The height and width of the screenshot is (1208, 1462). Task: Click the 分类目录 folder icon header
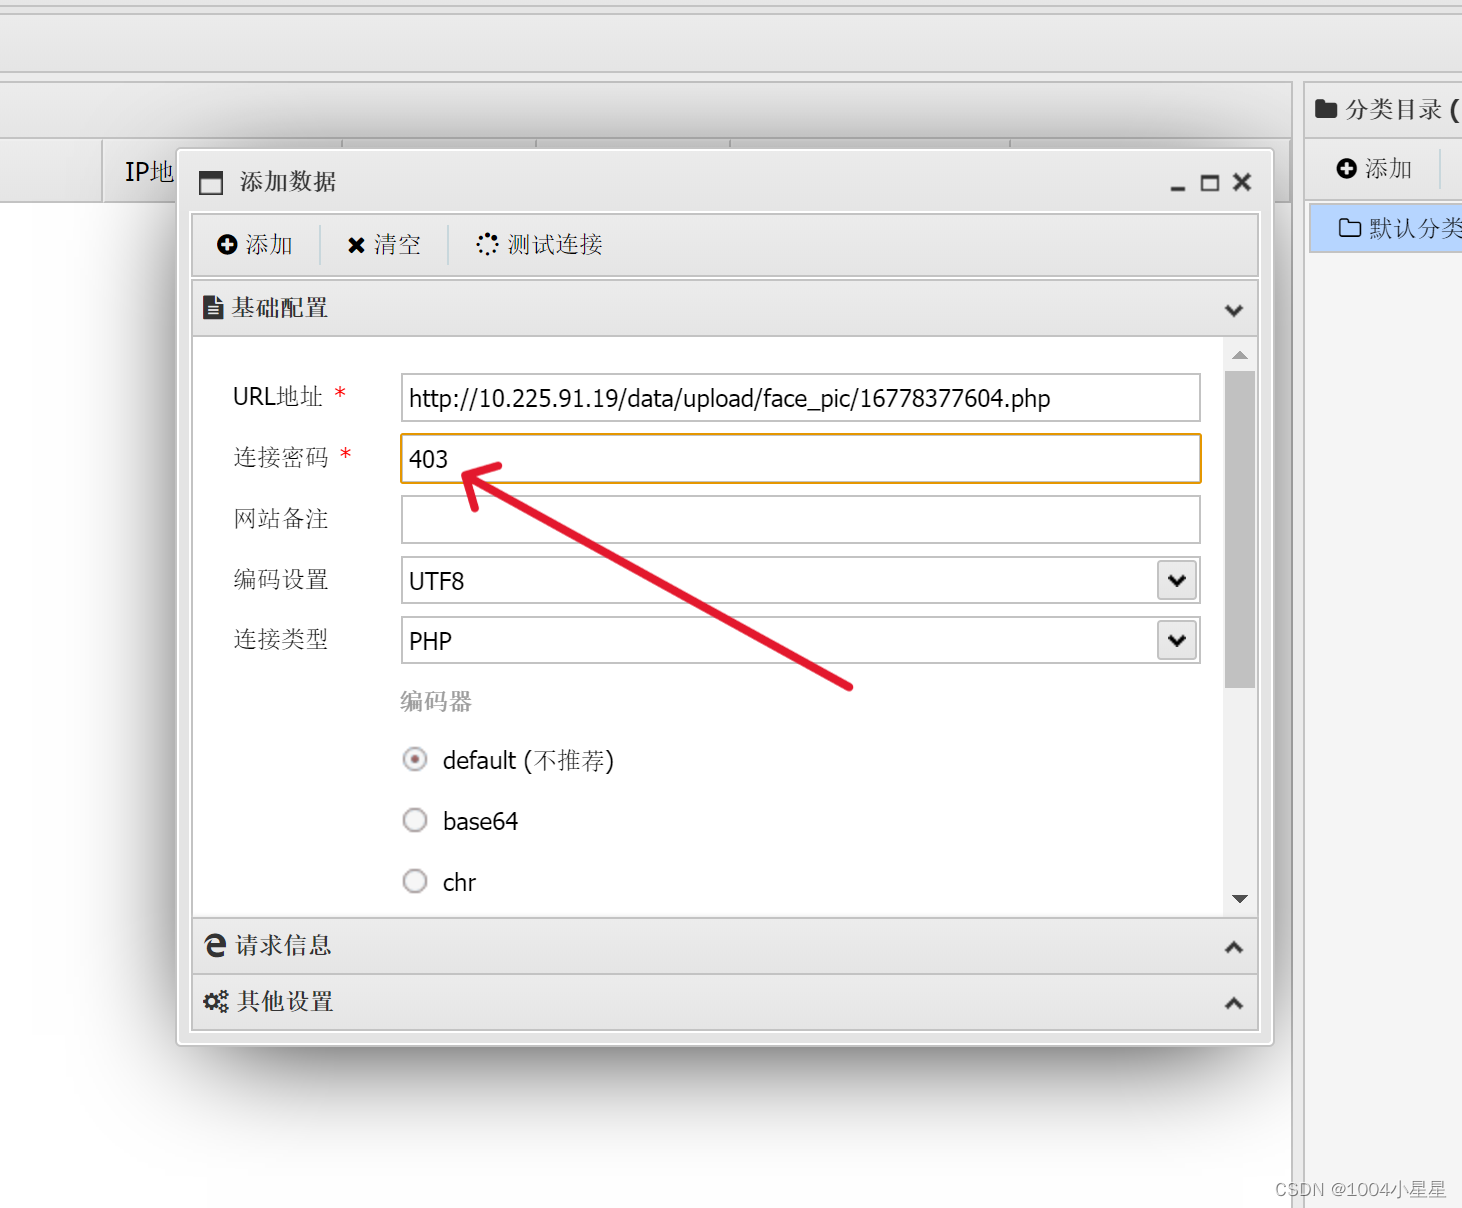pyautogui.click(x=1326, y=109)
